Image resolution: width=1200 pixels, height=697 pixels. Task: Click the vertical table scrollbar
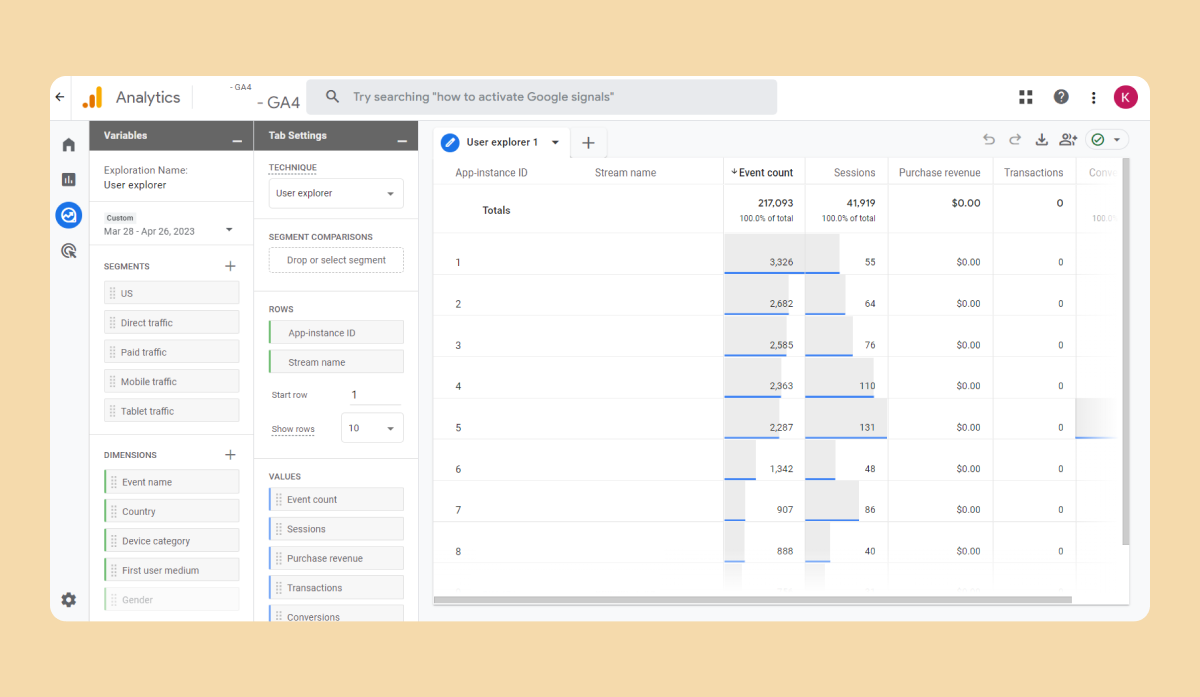click(x=1126, y=351)
